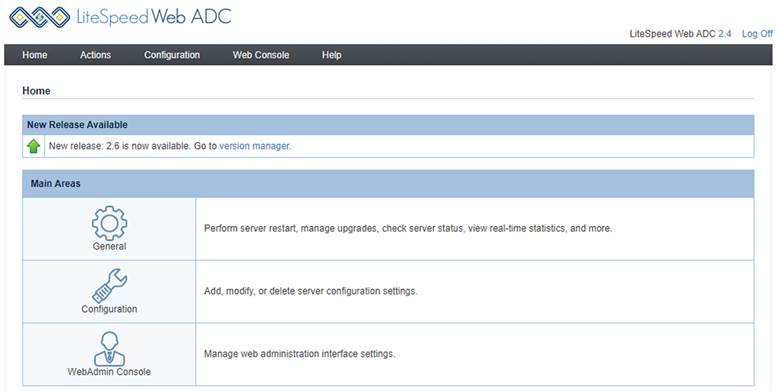Click the LiteSpeed logo icon

40,17
